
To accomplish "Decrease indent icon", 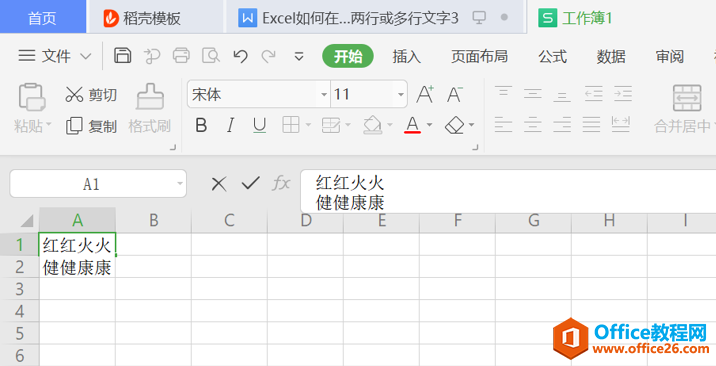I will pyautogui.click(x=593, y=93).
